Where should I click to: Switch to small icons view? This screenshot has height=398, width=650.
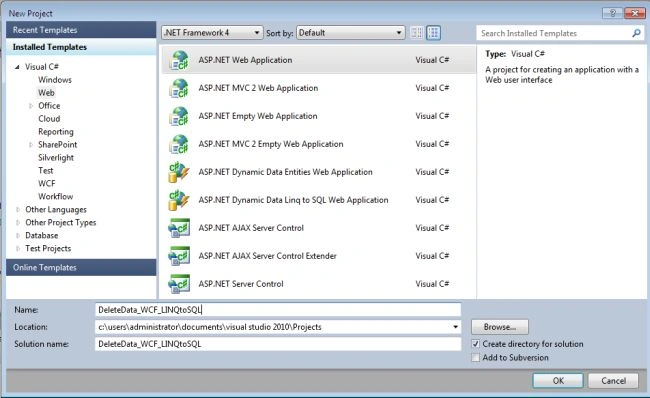[x=417, y=33]
